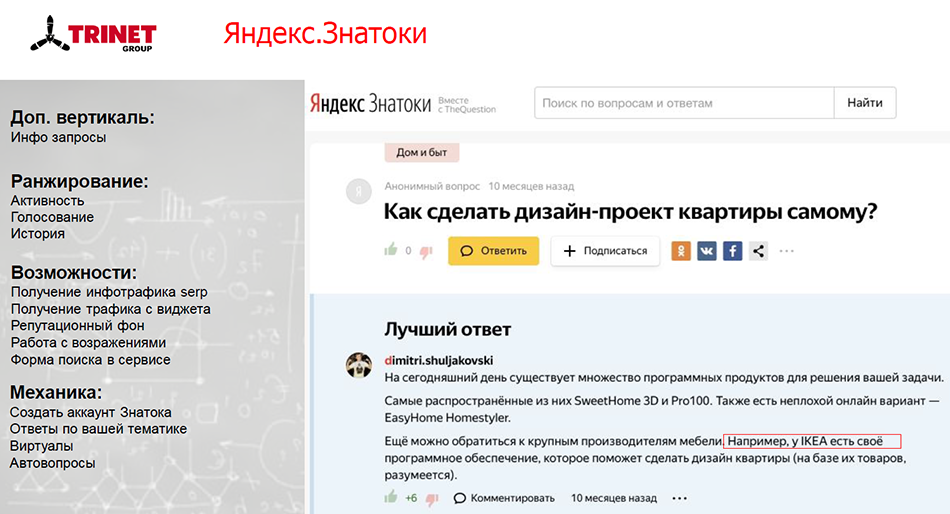The height and width of the screenshot is (514, 950).
Task: Click the Форма поиска в сервисе line
Action: [x=91, y=360]
